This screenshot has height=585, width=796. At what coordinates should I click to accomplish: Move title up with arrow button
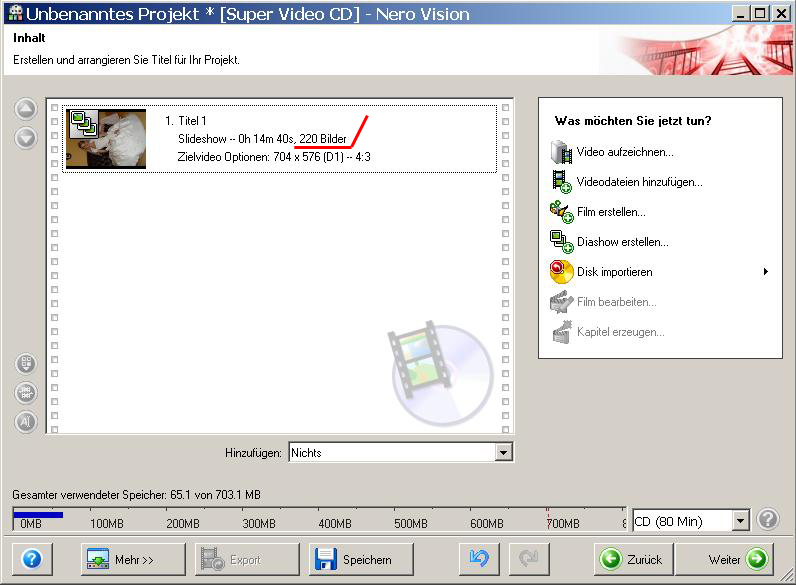click(x=26, y=109)
